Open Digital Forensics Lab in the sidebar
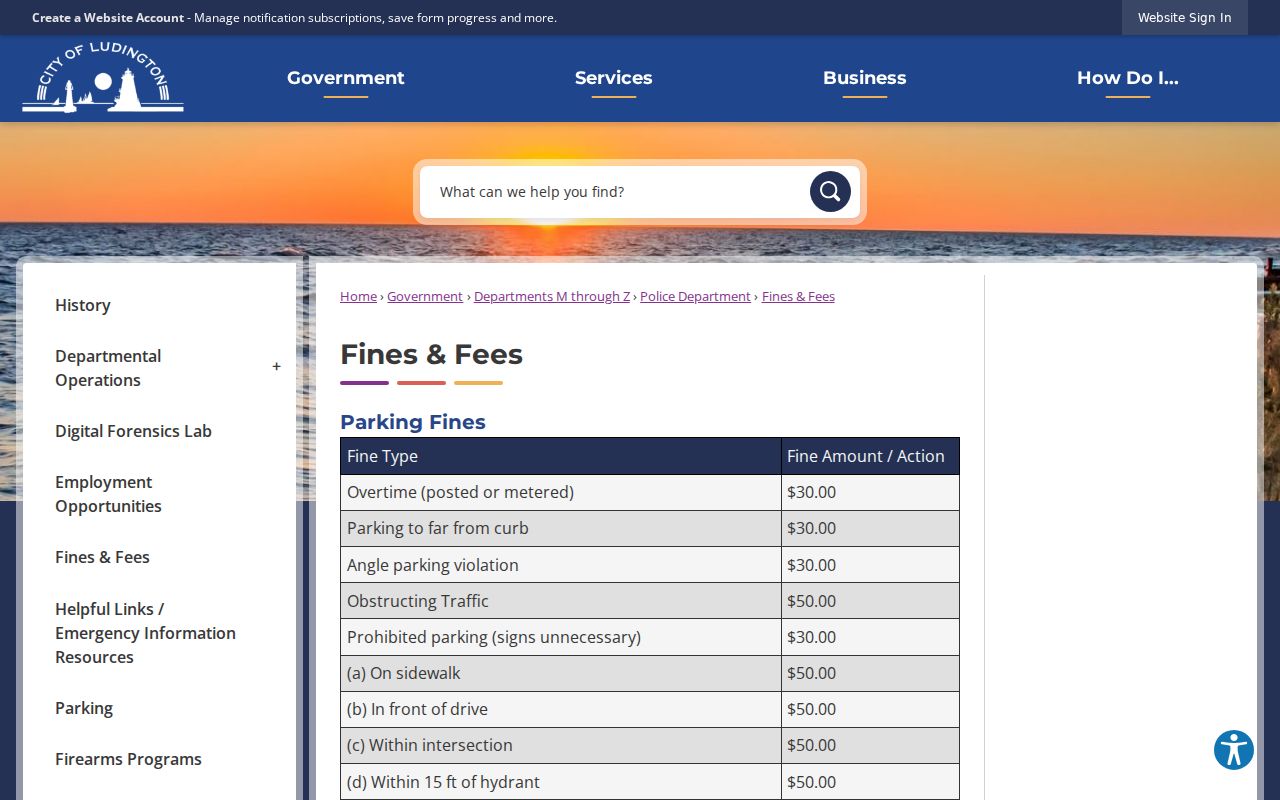 point(133,431)
